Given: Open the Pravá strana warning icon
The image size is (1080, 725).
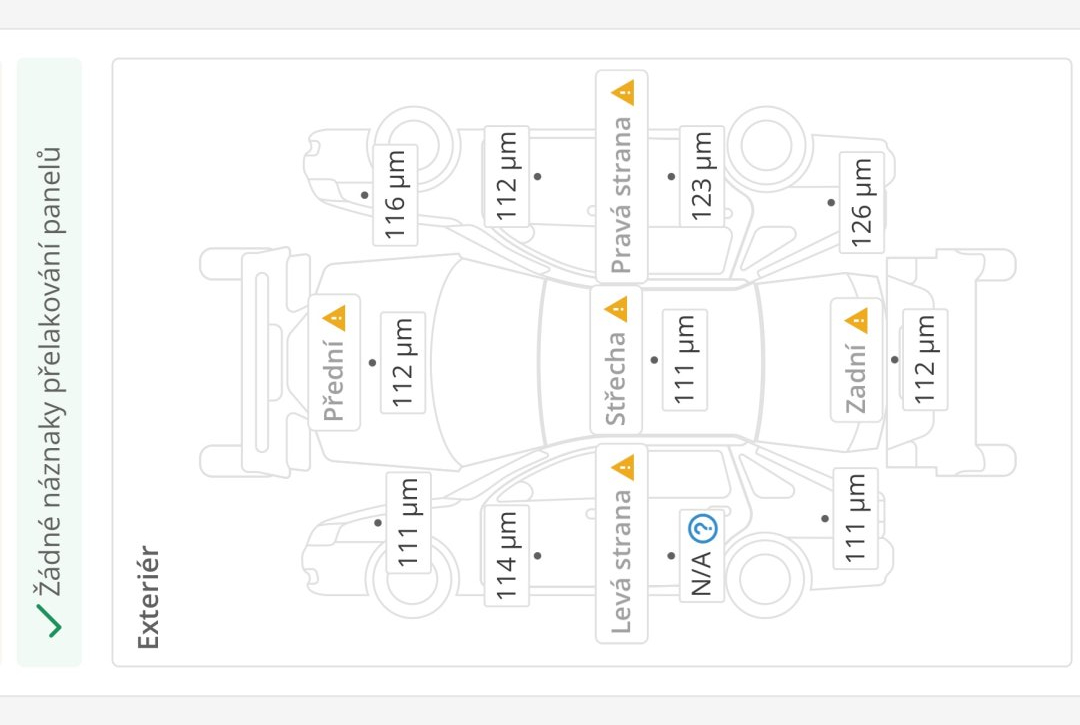Looking at the screenshot, I should [x=623, y=94].
